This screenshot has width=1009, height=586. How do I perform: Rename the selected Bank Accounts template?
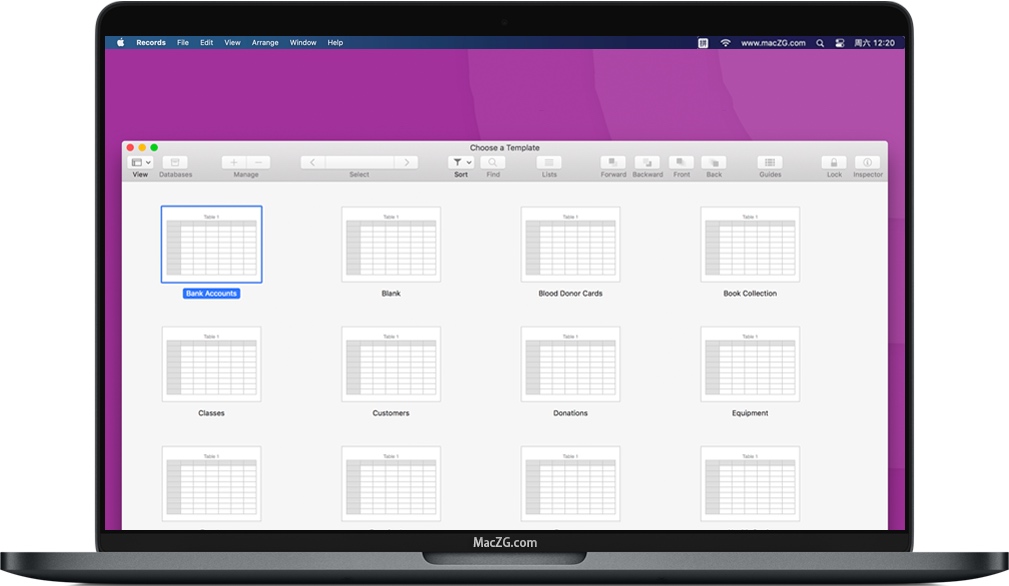click(x=211, y=292)
